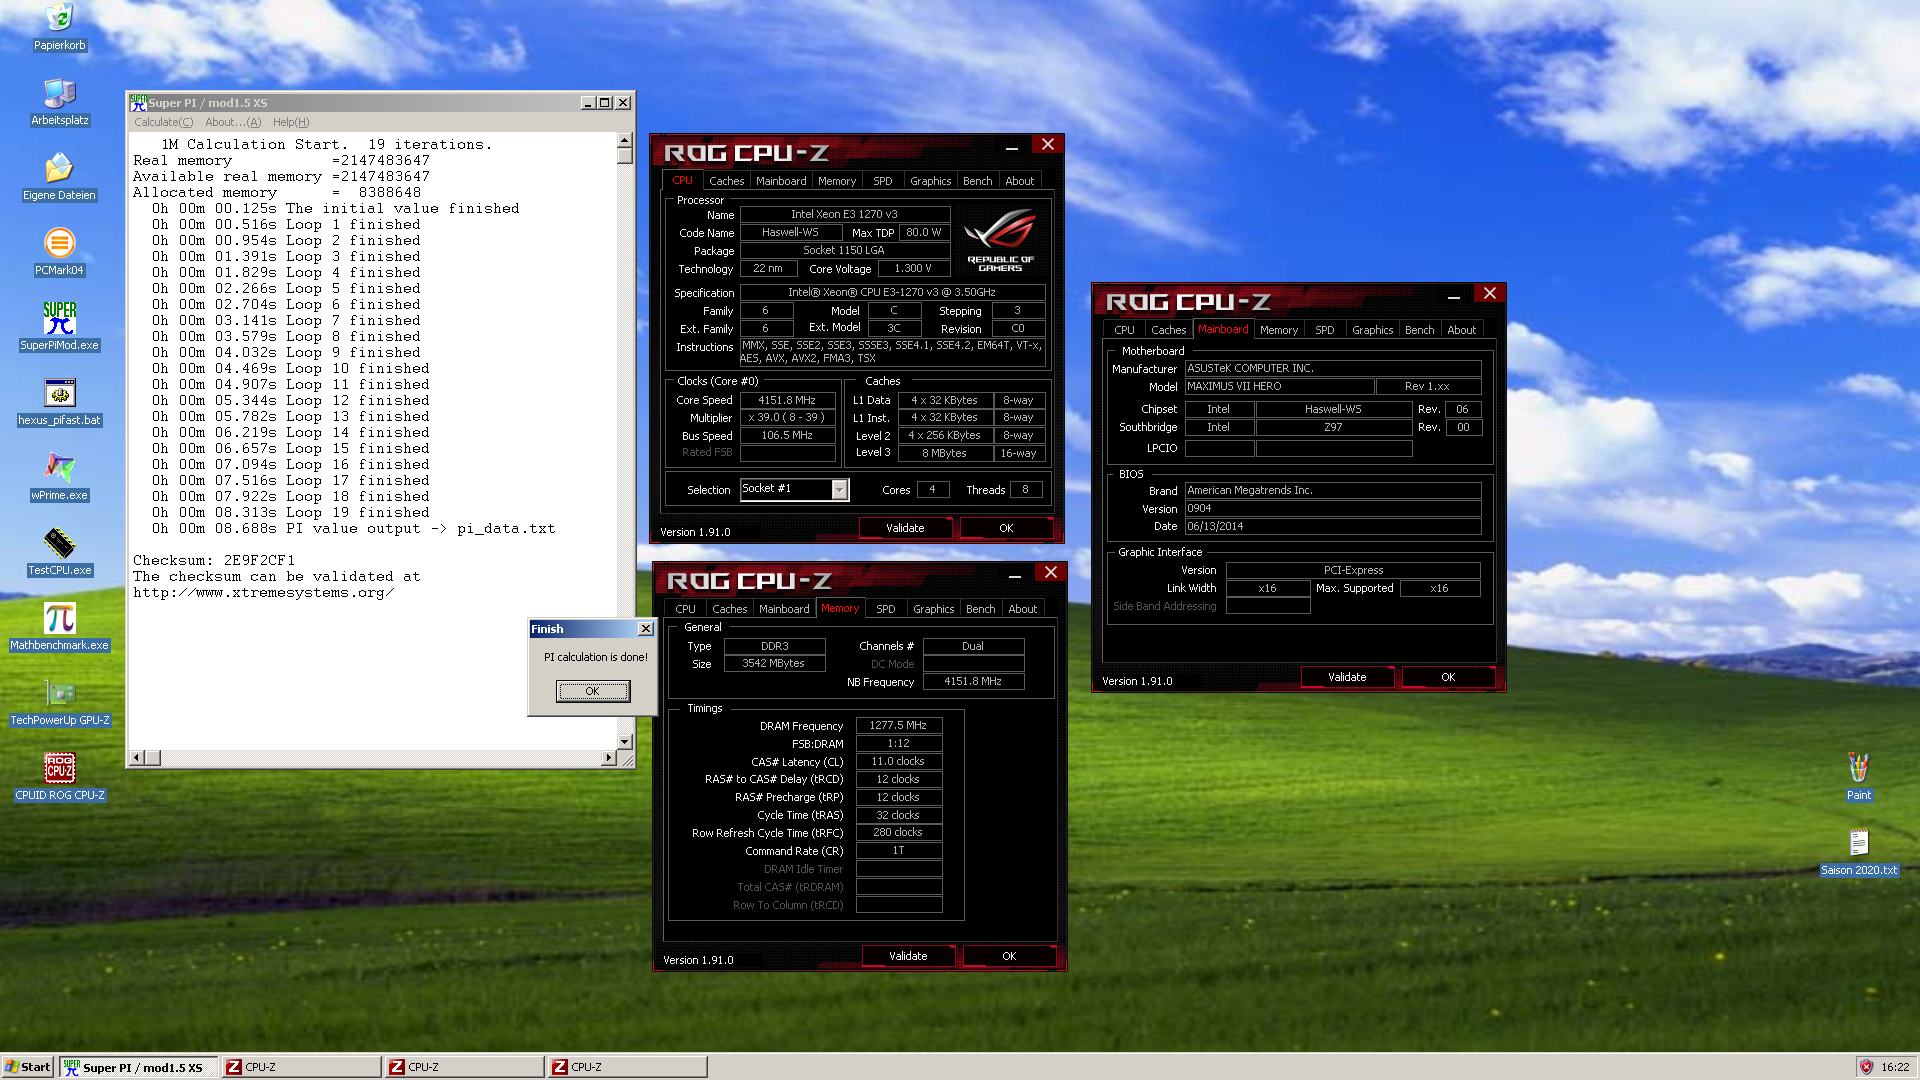This screenshot has height=1080, width=1920.
Task: Open CPU tab in Mainboard window
Action: [x=1124, y=330]
